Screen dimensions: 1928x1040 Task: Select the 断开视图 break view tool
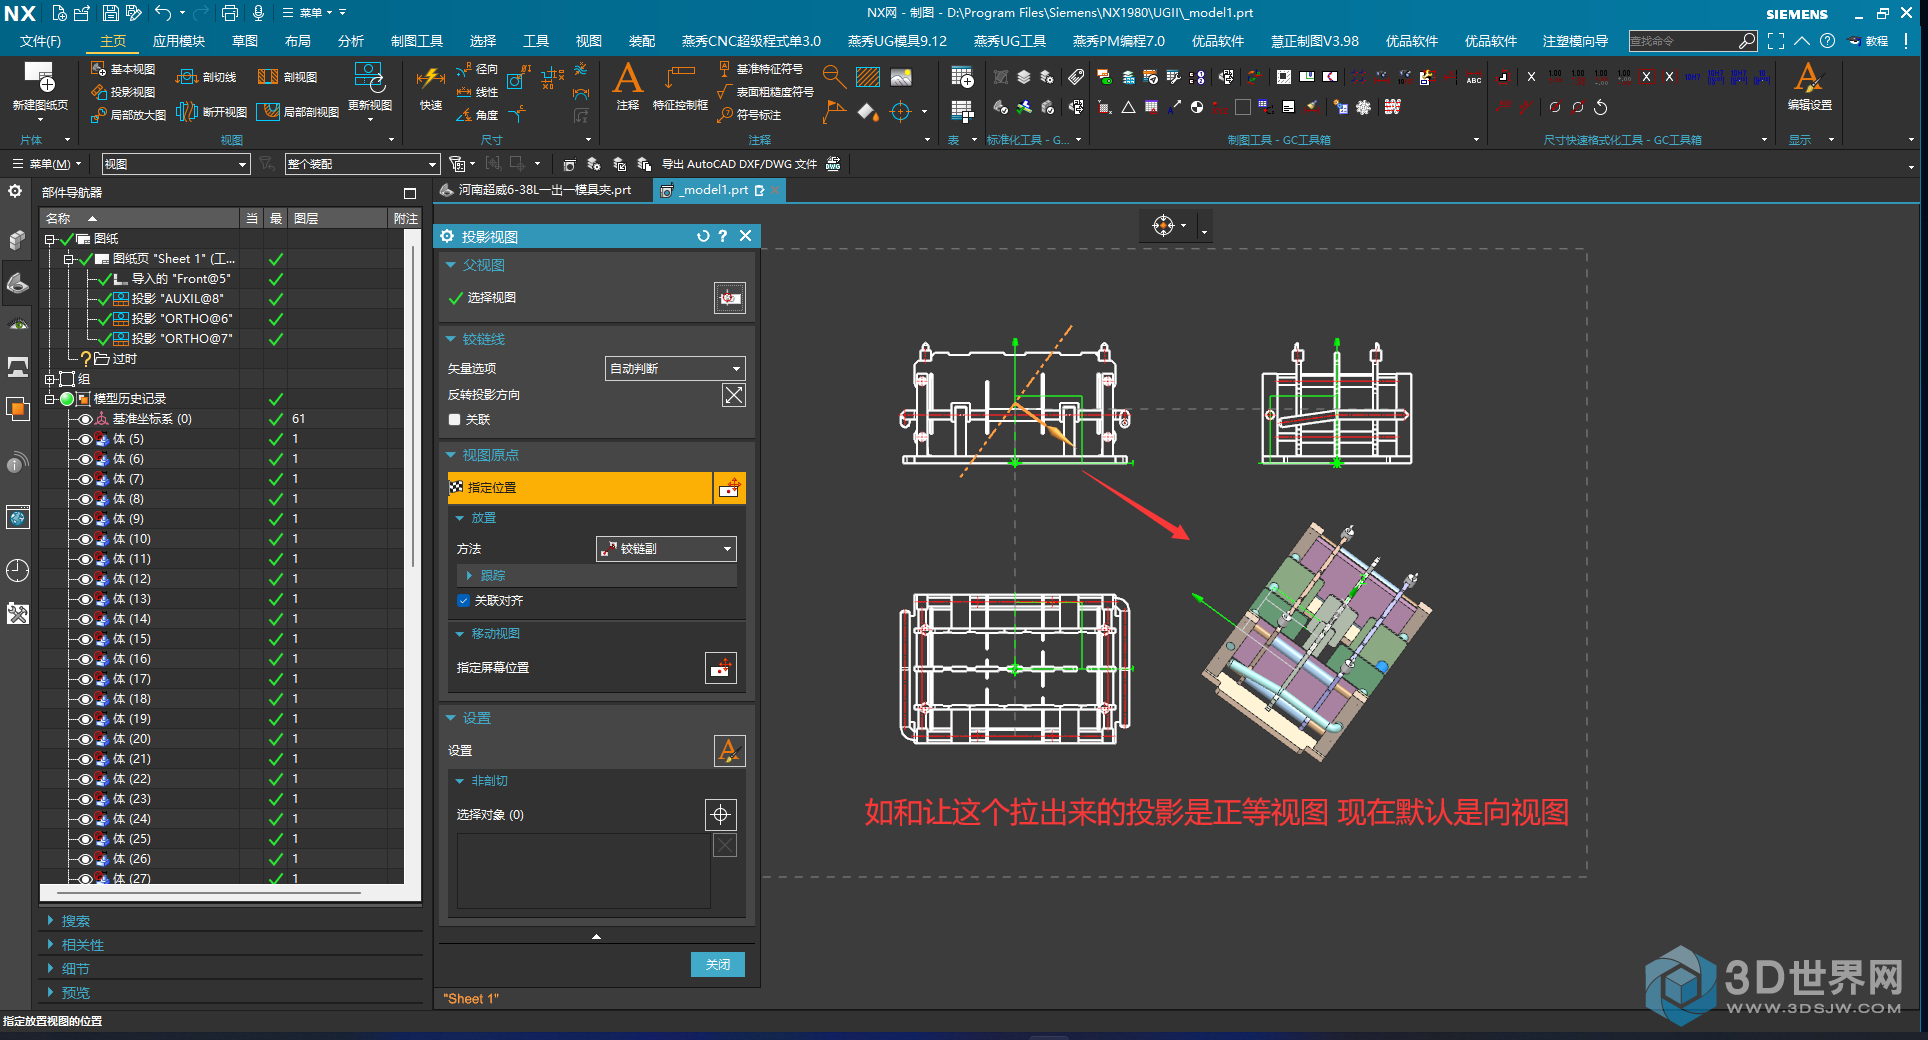(212, 112)
